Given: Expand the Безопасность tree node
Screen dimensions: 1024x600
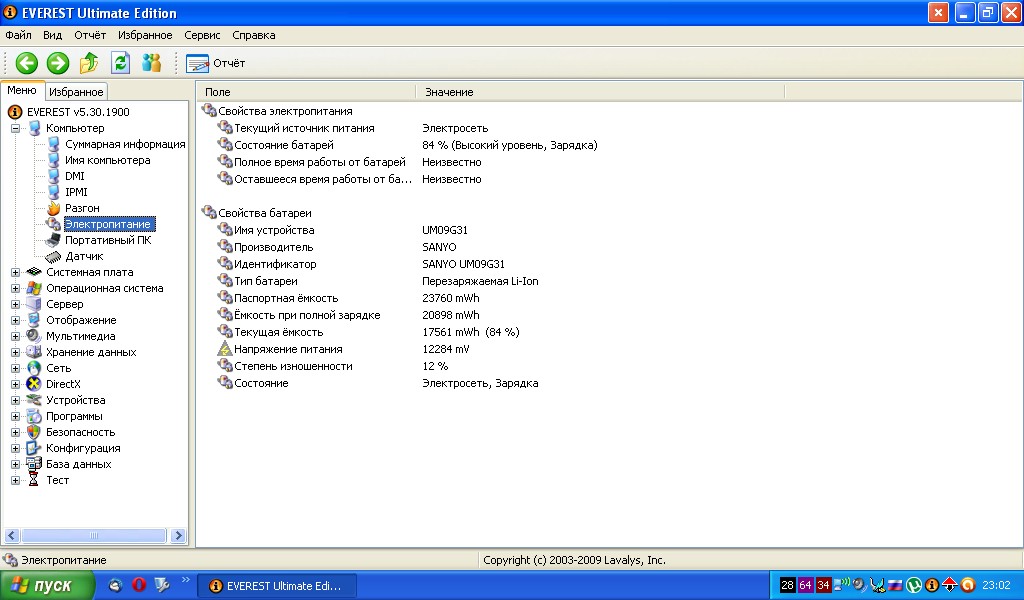Looking at the screenshot, I should pyautogui.click(x=16, y=432).
